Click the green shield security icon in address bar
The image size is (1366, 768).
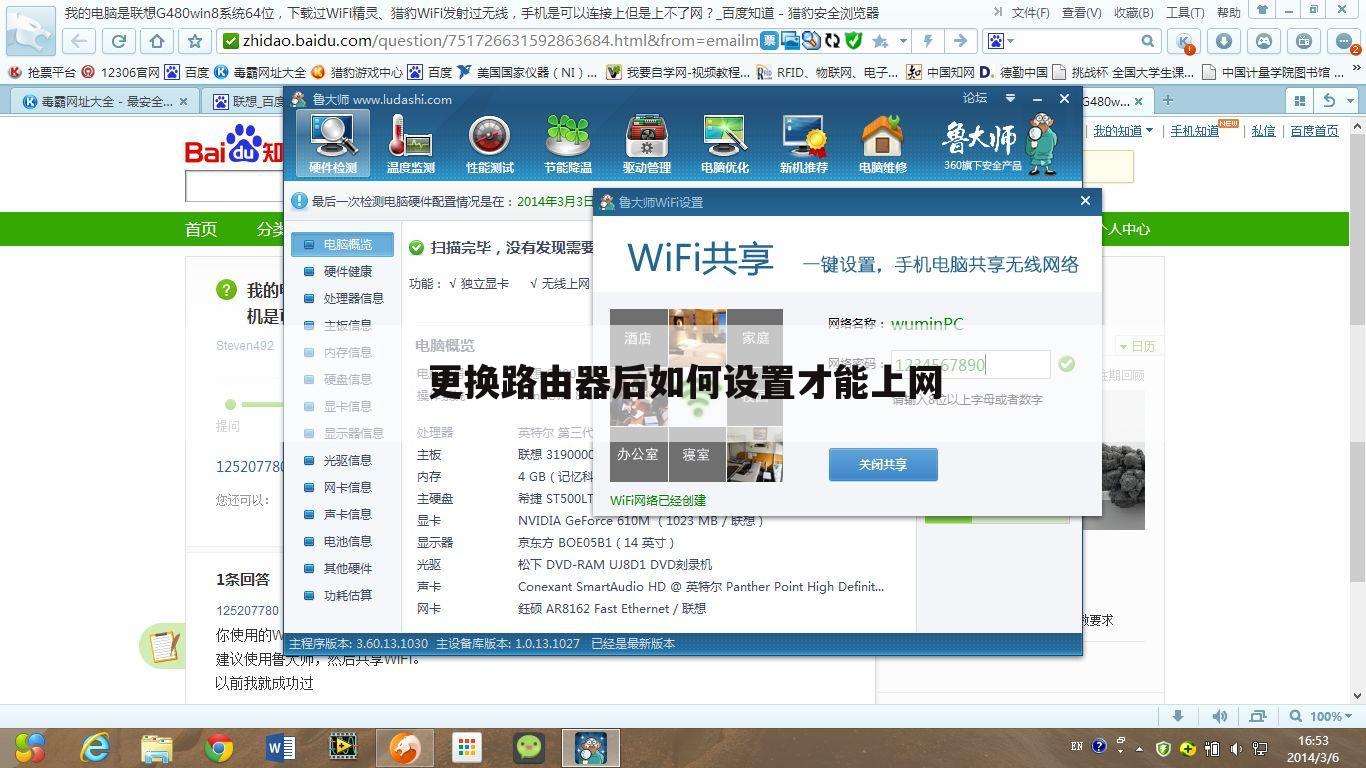853,41
